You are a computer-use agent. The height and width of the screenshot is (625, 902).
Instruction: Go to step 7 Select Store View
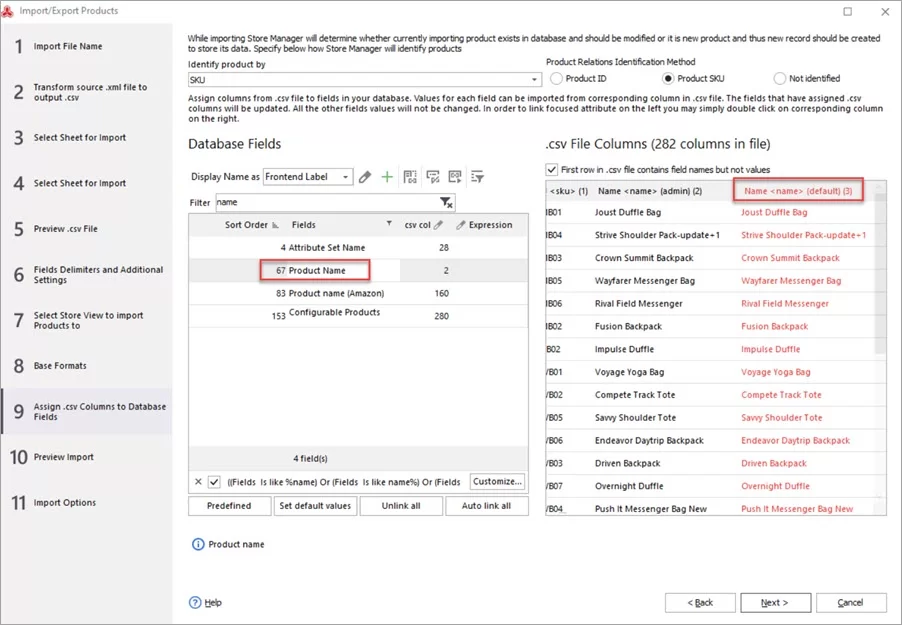tap(86, 320)
